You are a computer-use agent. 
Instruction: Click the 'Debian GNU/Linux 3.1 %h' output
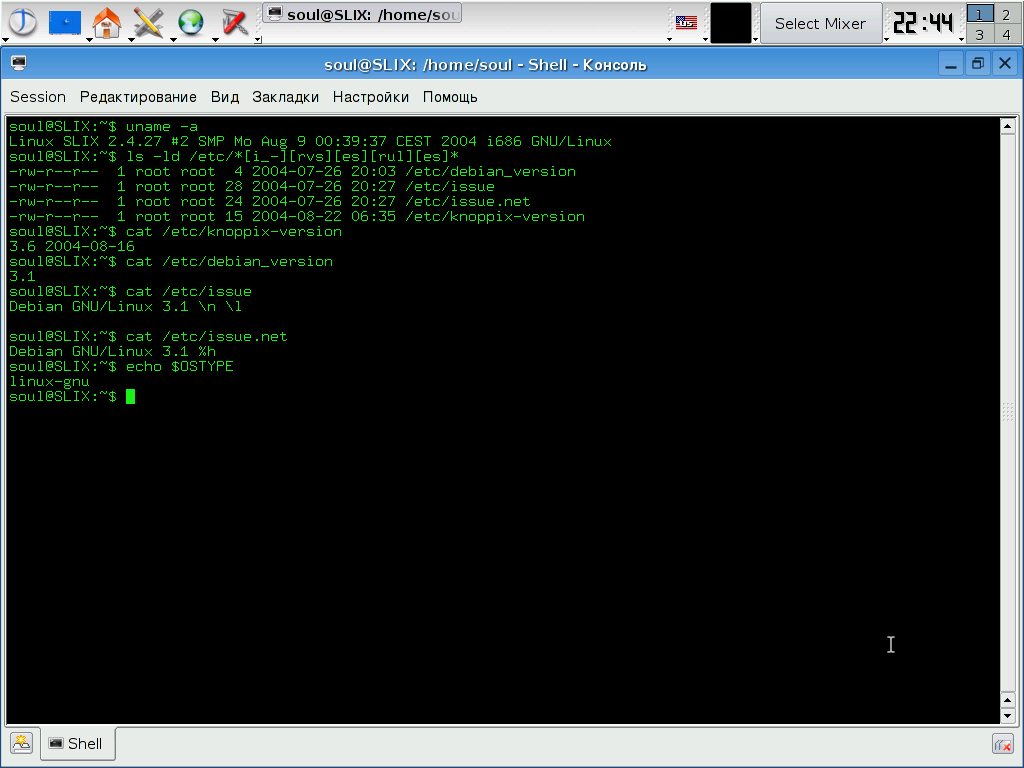[112, 352]
